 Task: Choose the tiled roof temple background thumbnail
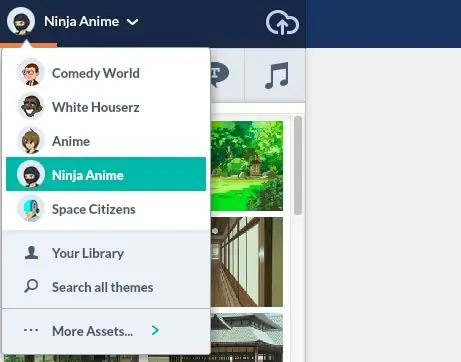(x=247, y=337)
